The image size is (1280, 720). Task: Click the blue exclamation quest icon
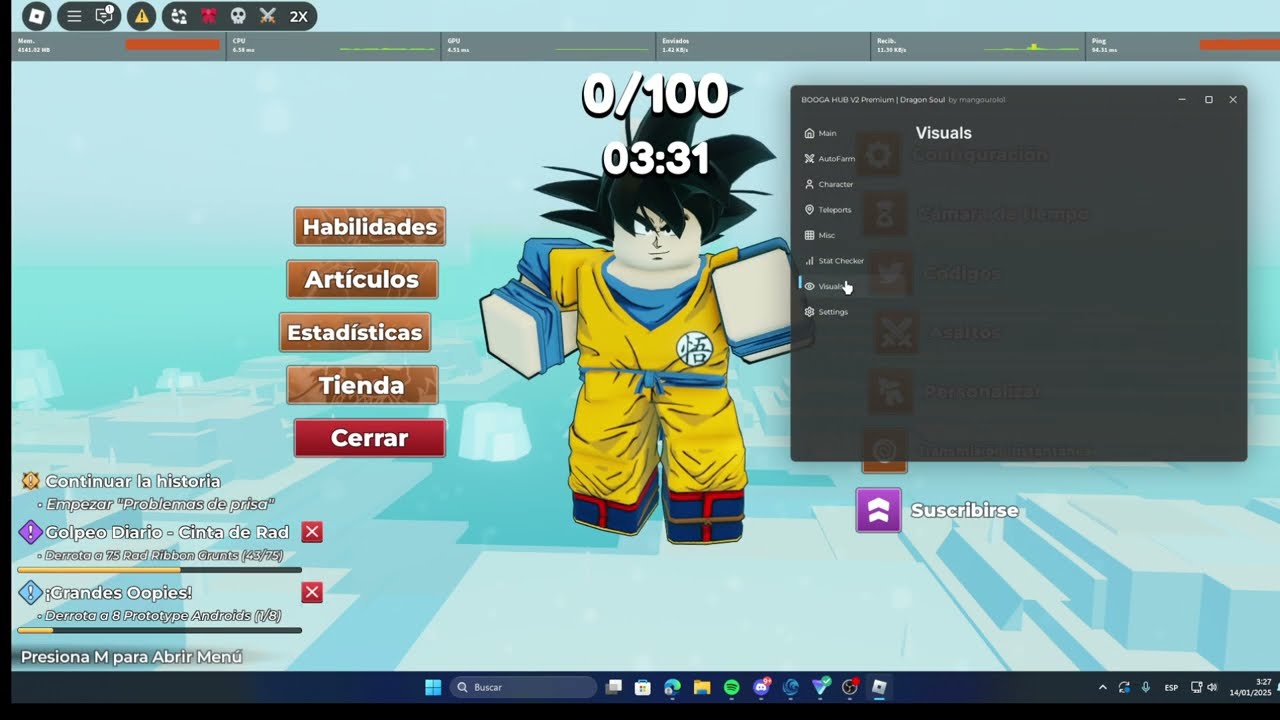30,593
